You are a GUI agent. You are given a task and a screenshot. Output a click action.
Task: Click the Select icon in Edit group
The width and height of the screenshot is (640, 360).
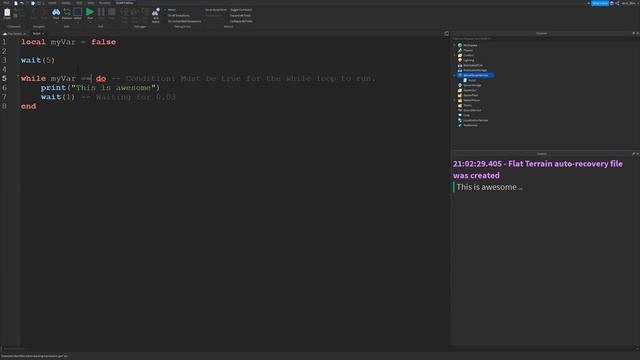coord(78,12)
